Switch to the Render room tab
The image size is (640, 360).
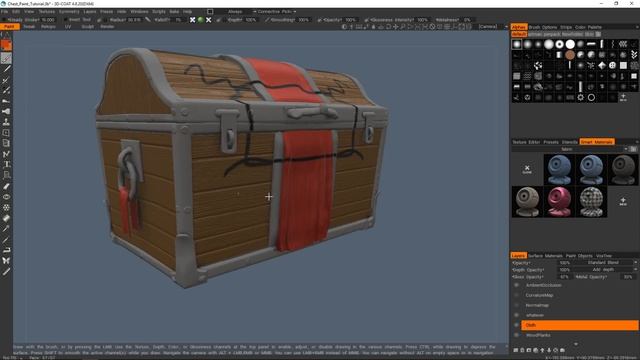tap(107, 27)
